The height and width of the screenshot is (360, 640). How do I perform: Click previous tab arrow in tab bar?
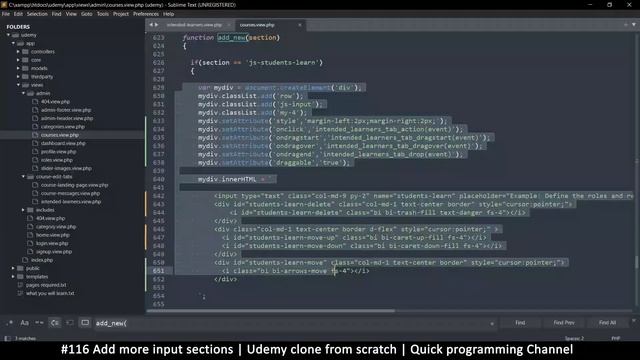151,25
